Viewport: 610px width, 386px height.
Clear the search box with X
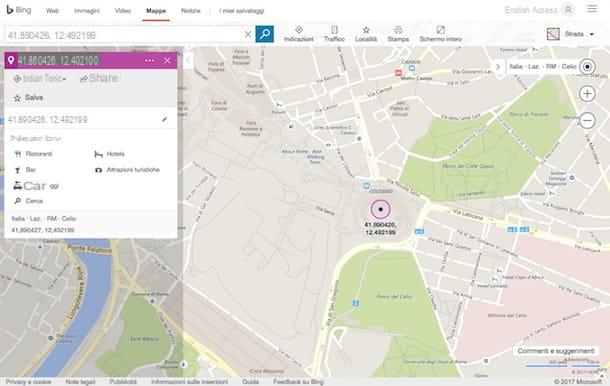click(248, 35)
